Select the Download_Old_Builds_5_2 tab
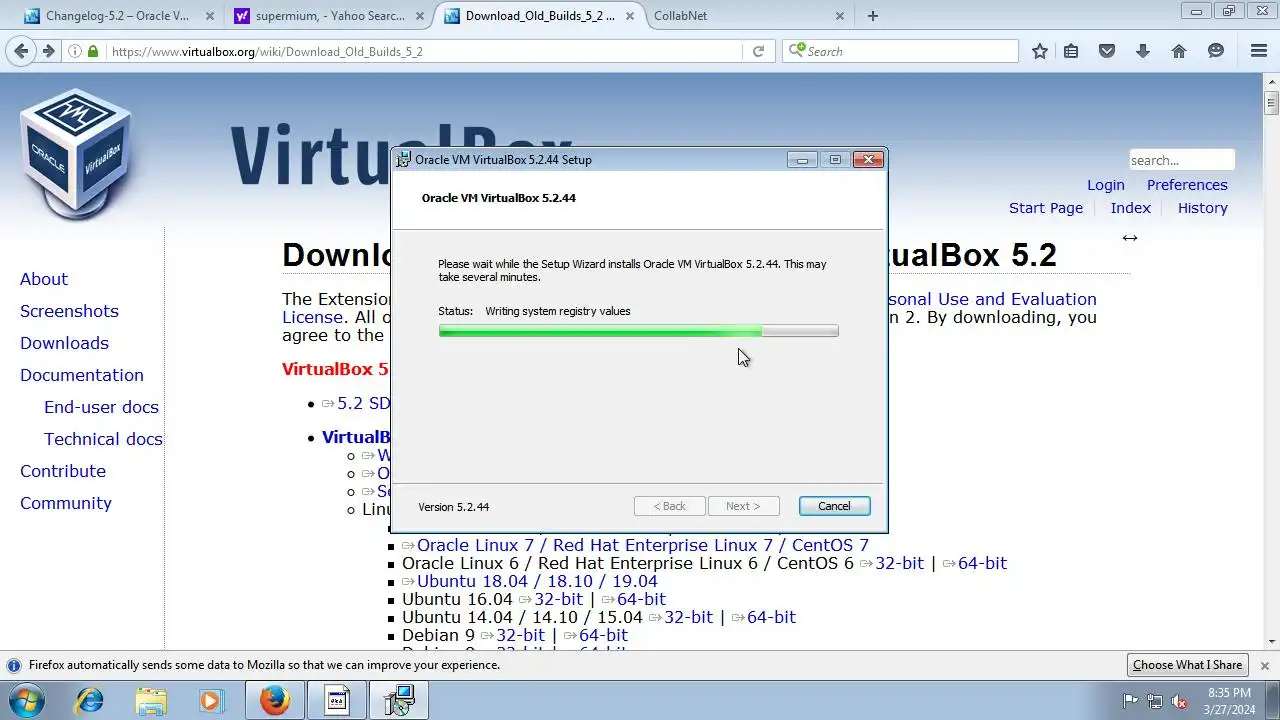 (x=538, y=16)
